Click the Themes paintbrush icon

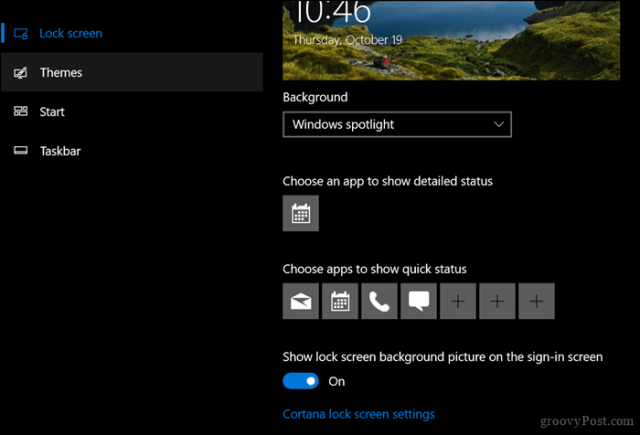(x=21, y=73)
